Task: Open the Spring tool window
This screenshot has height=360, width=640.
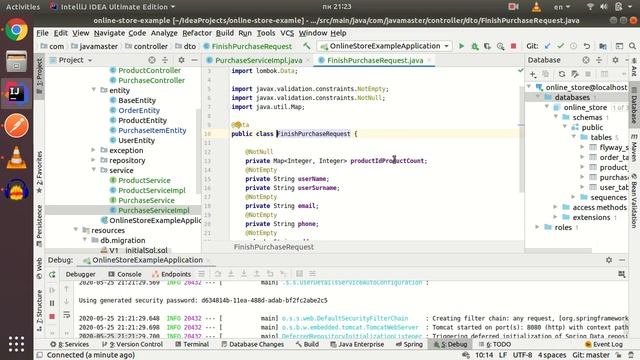Action: click(x=409, y=344)
